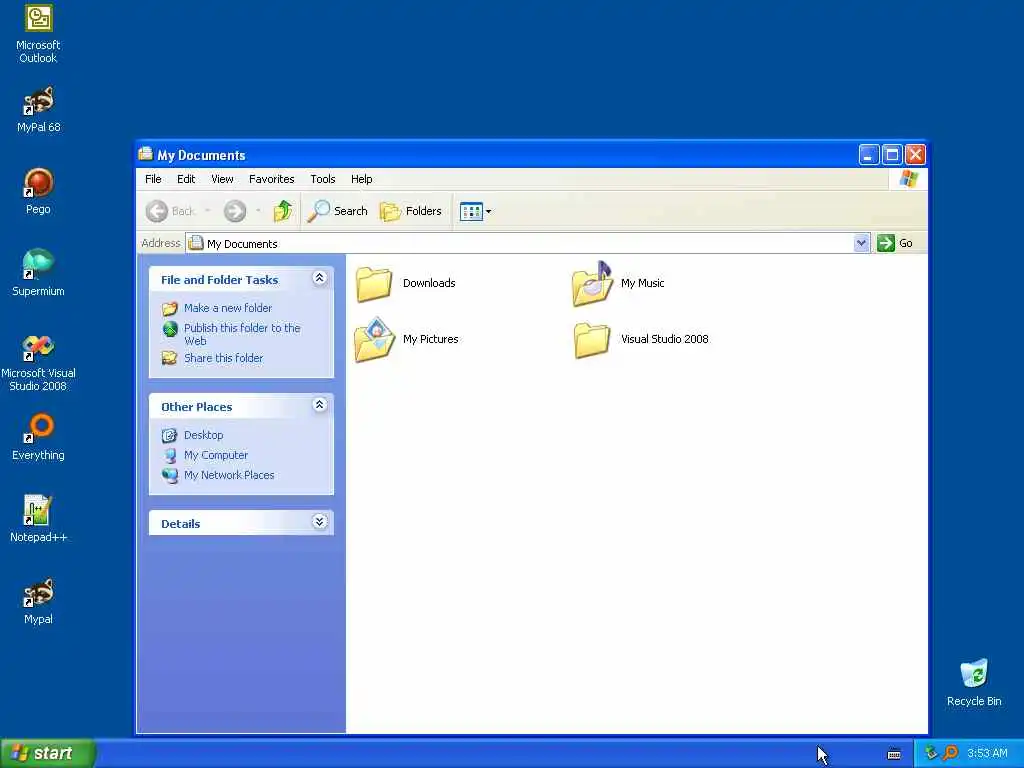Click Make a new folder link

tap(228, 308)
